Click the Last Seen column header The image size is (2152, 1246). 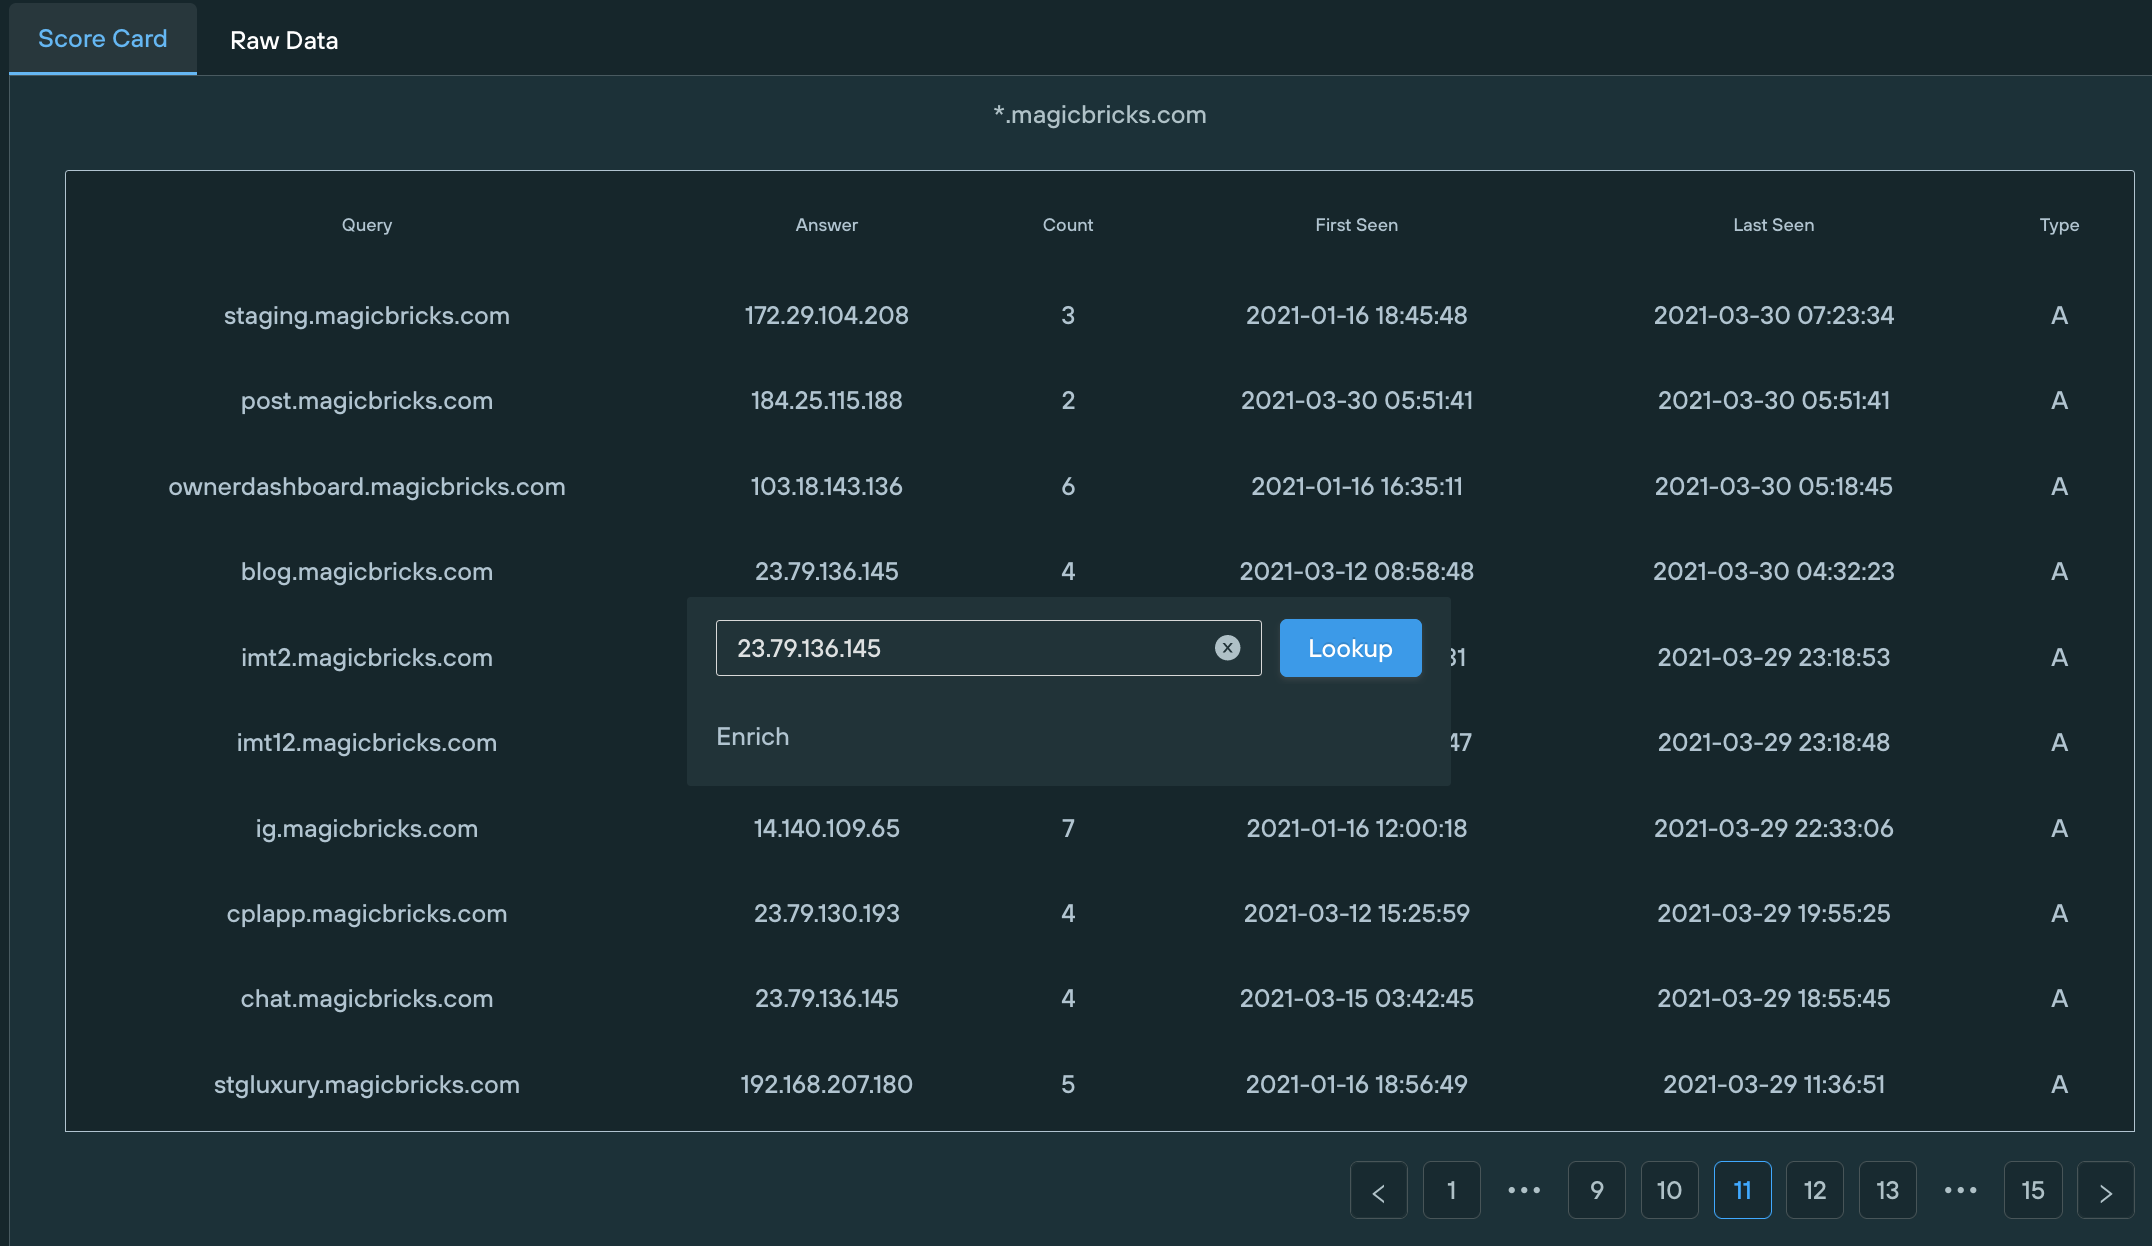pos(1773,225)
